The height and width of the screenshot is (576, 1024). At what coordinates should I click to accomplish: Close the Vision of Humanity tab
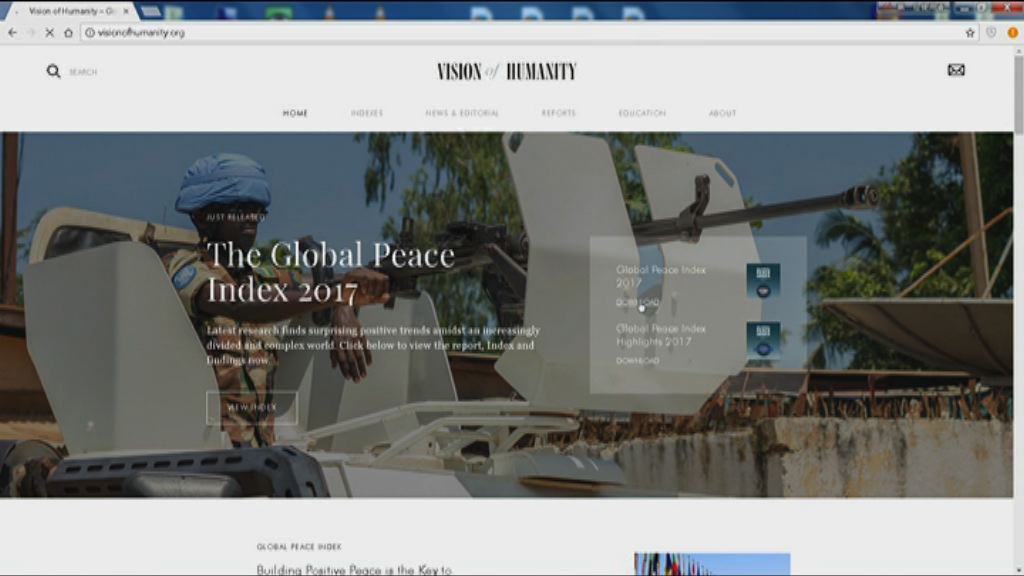(126, 11)
